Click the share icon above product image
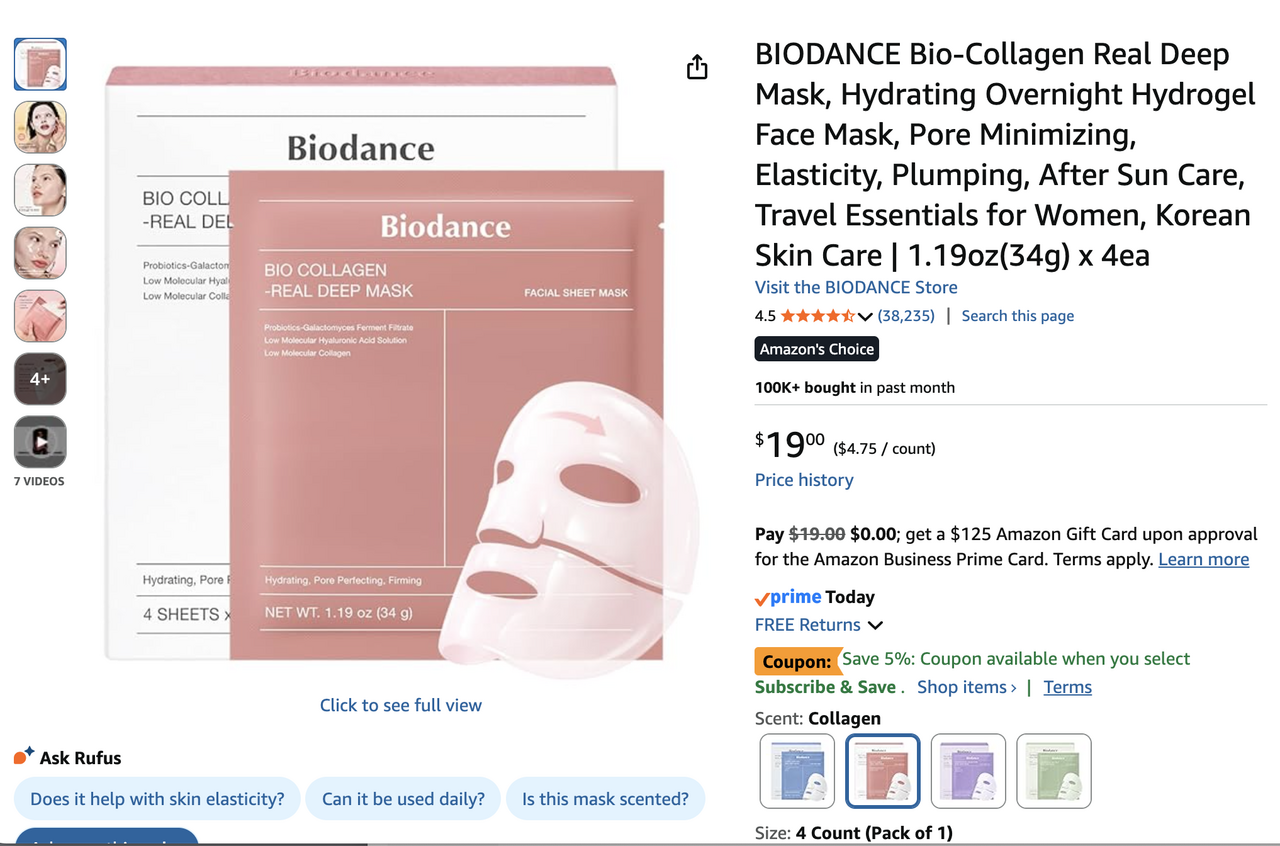1280x846 pixels. (x=697, y=67)
